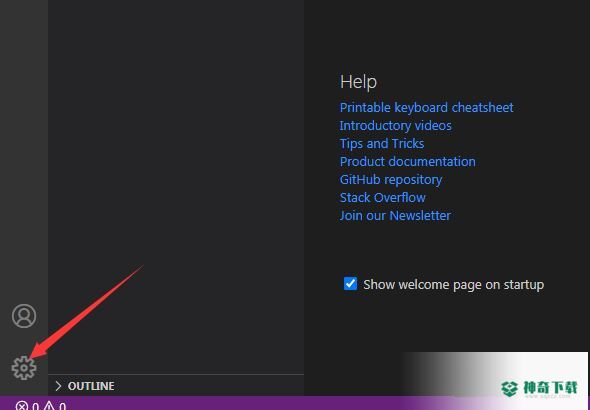The height and width of the screenshot is (410, 590).
Task: Click the Help section heading
Action: tap(358, 82)
